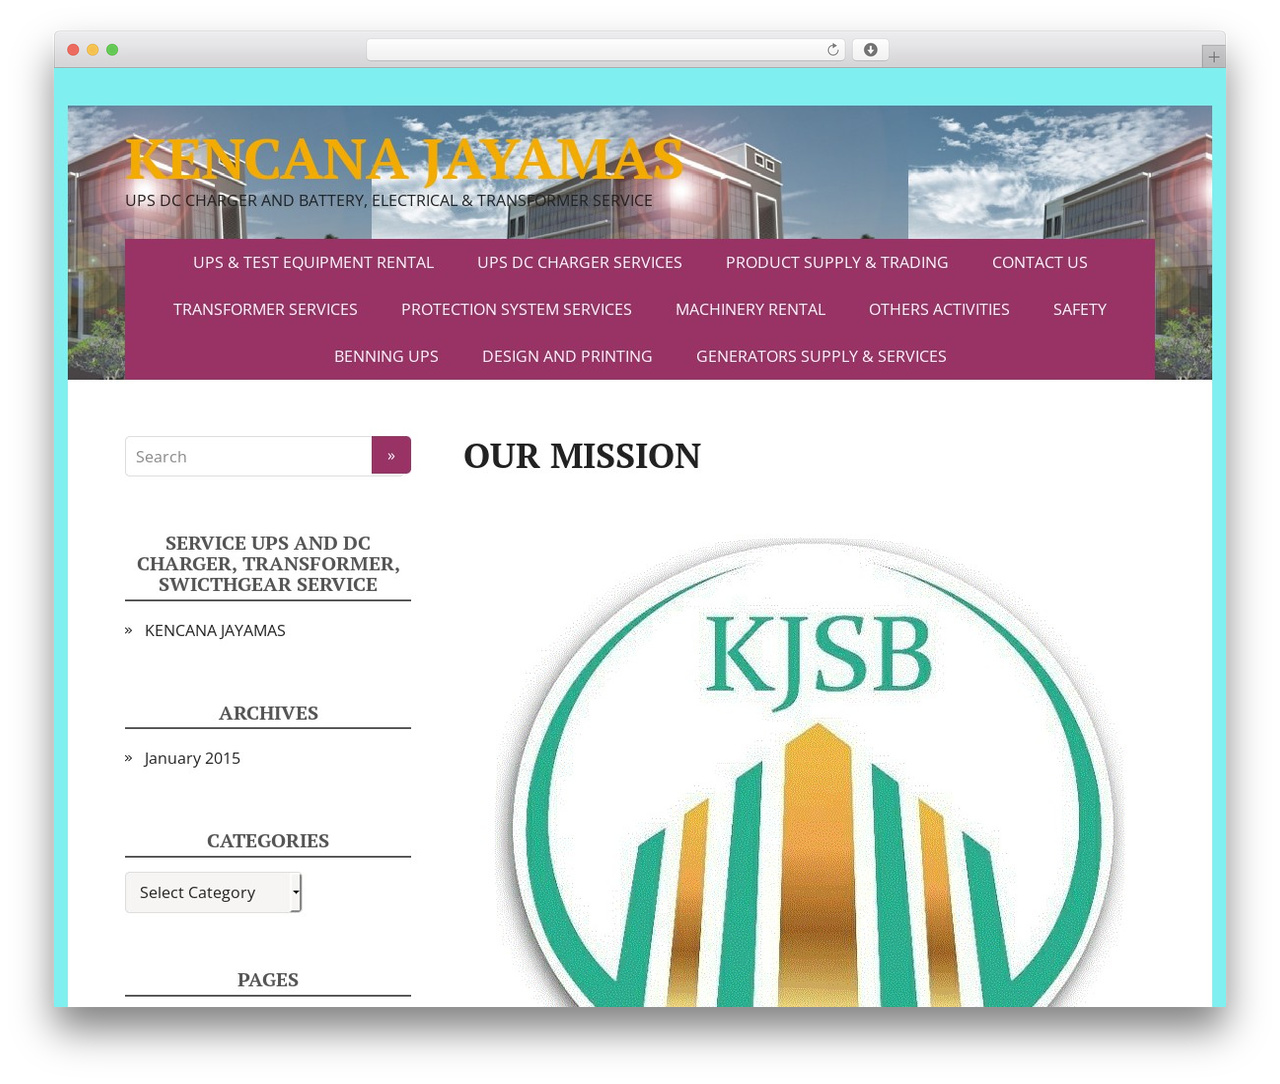The height and width of the screenshot is (1084, 1280).
Task: Go to UPS DC Charger Services
Action: [580, 262]
